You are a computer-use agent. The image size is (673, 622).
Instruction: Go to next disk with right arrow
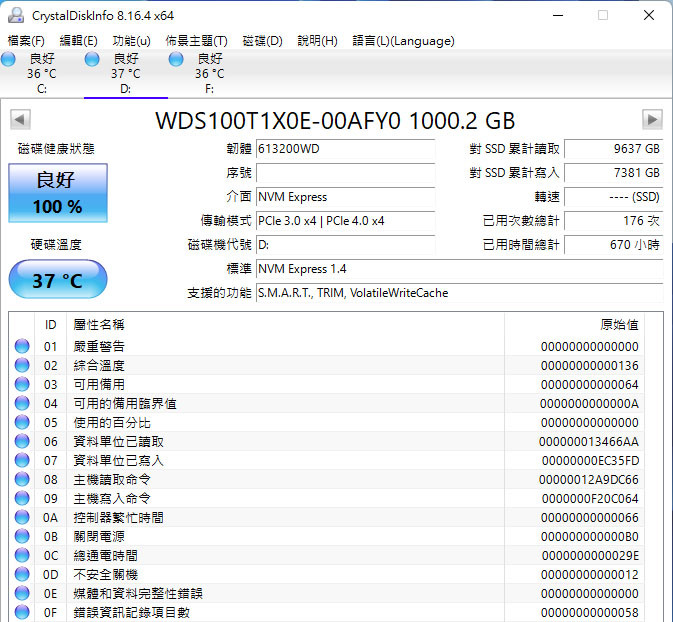(x=652, y=119)
